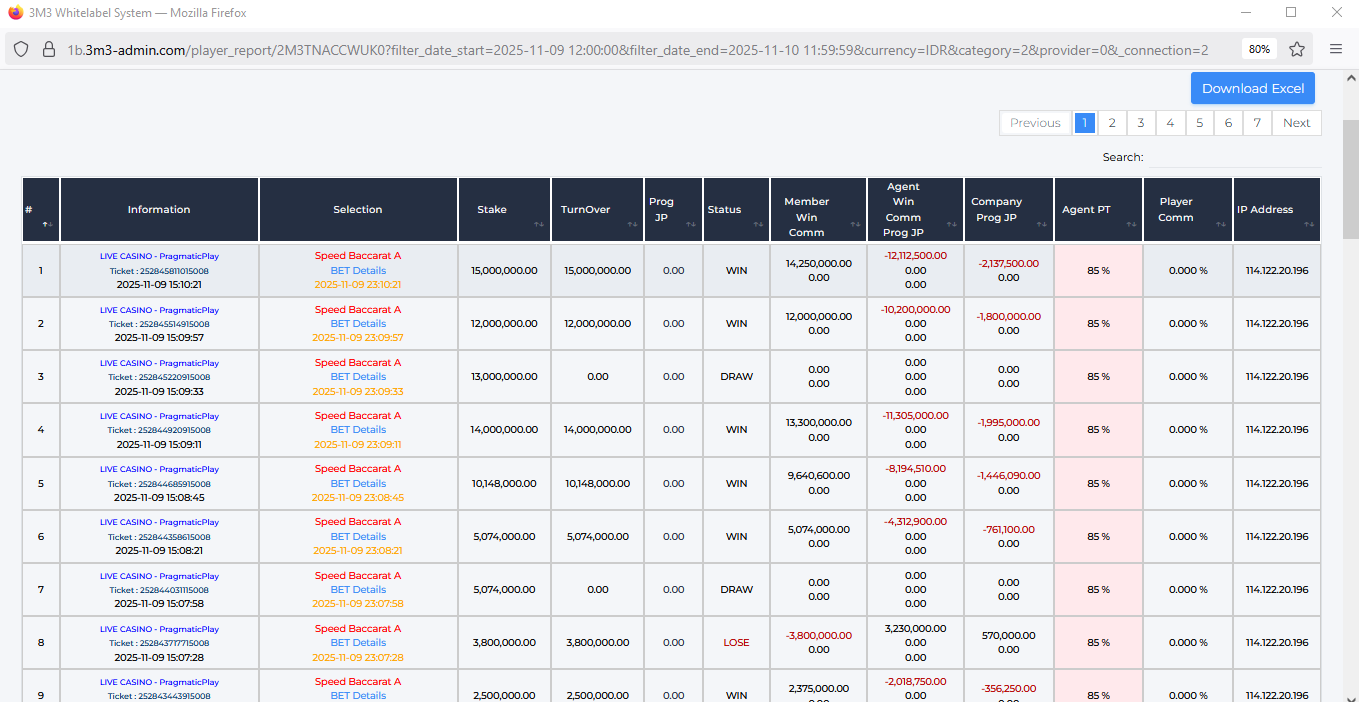This screenshot has height=702, width=1359.
Task: Open BET Details link in row 3
Action: [358, 376]
